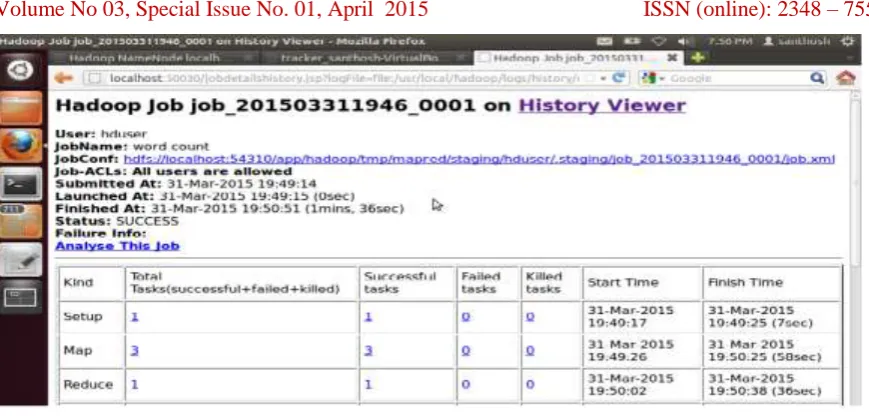This screenshot has height=416, width=869.
Task: Open Setup row total tasks link
Action: pyautogui.click(x=134, y=317)
